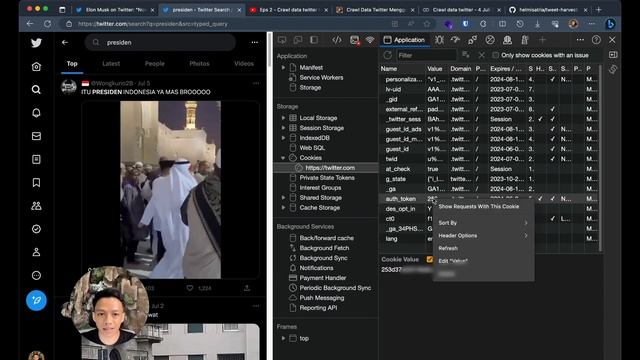The height and width of the screenshot is (360, 640).
Task: Favorite this page star icon
Action: tap(427, 24)
